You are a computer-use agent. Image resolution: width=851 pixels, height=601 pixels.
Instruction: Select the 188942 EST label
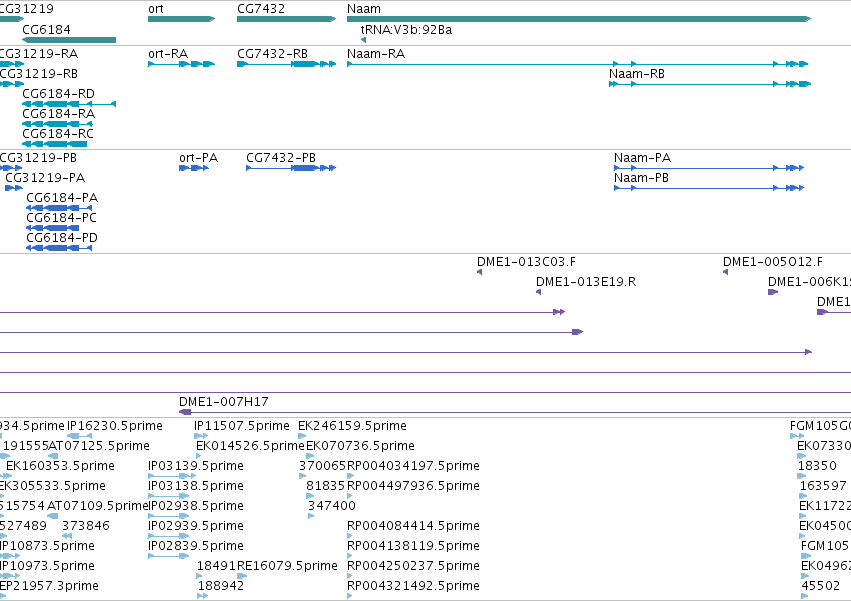tap(221, 587)
